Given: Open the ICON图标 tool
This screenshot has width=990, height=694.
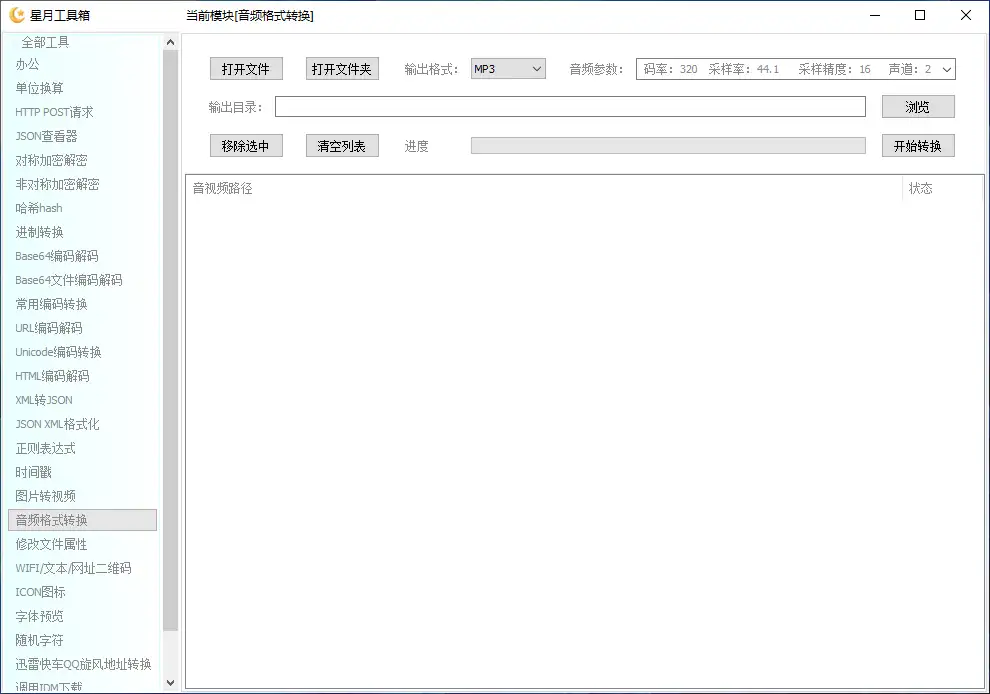Looking at the screenshot, I should point(40,592).
